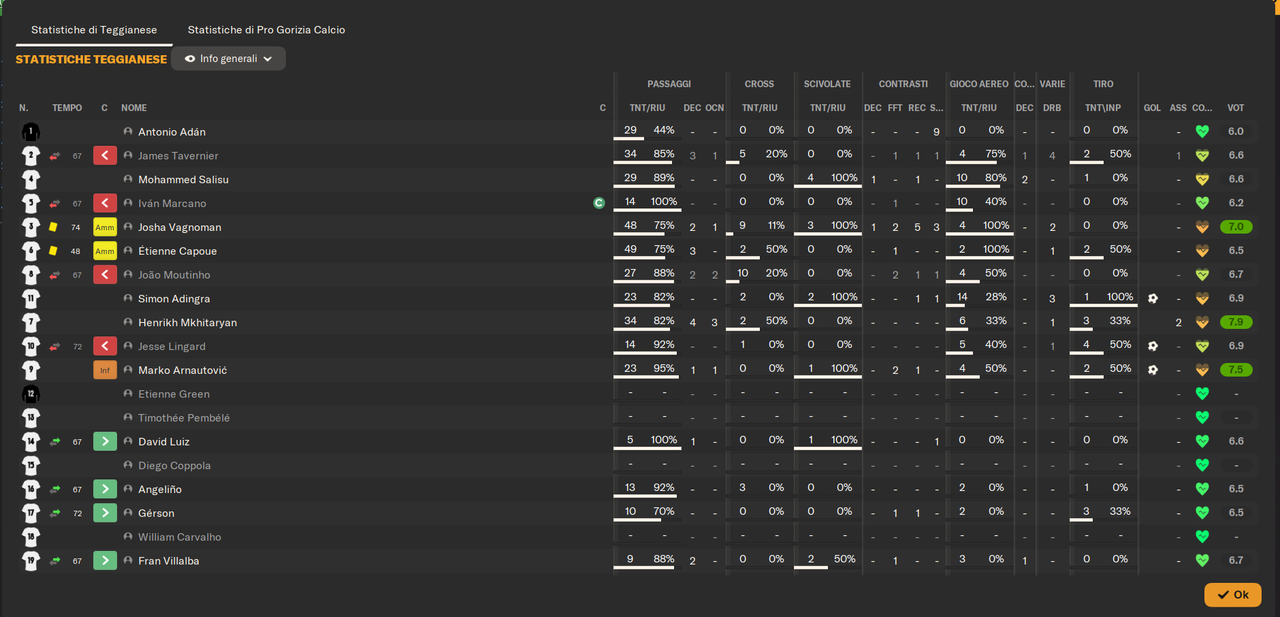
Task: Click Fran Villalba's green substituted-on arrow
Action: (105, 561)
